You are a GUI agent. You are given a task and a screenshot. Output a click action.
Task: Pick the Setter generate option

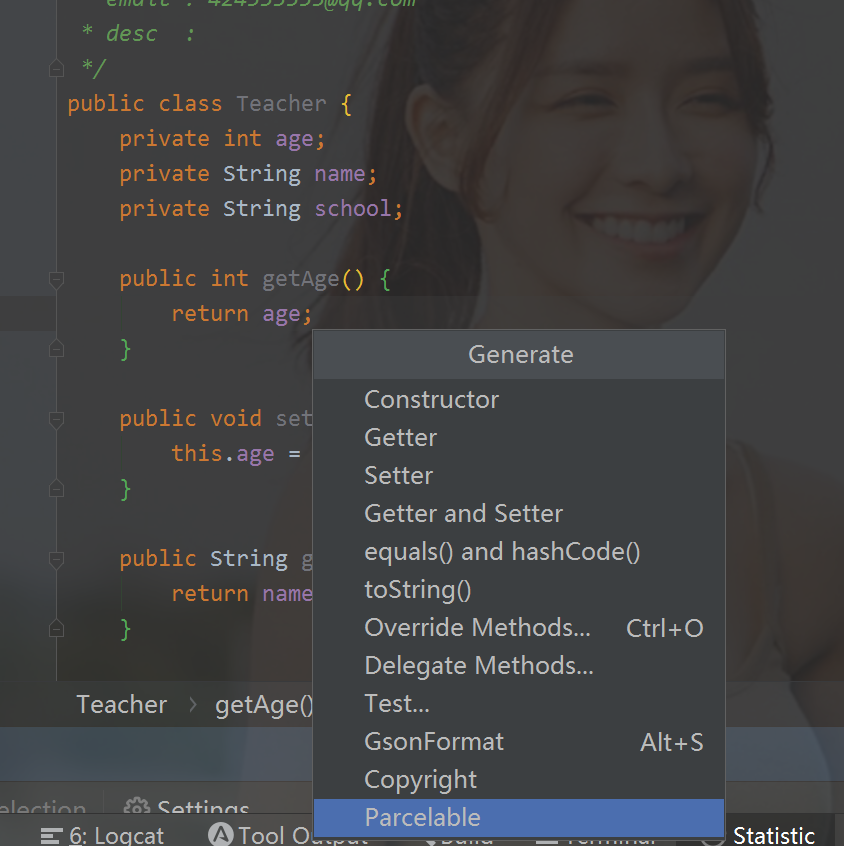(x=519, y=476)
